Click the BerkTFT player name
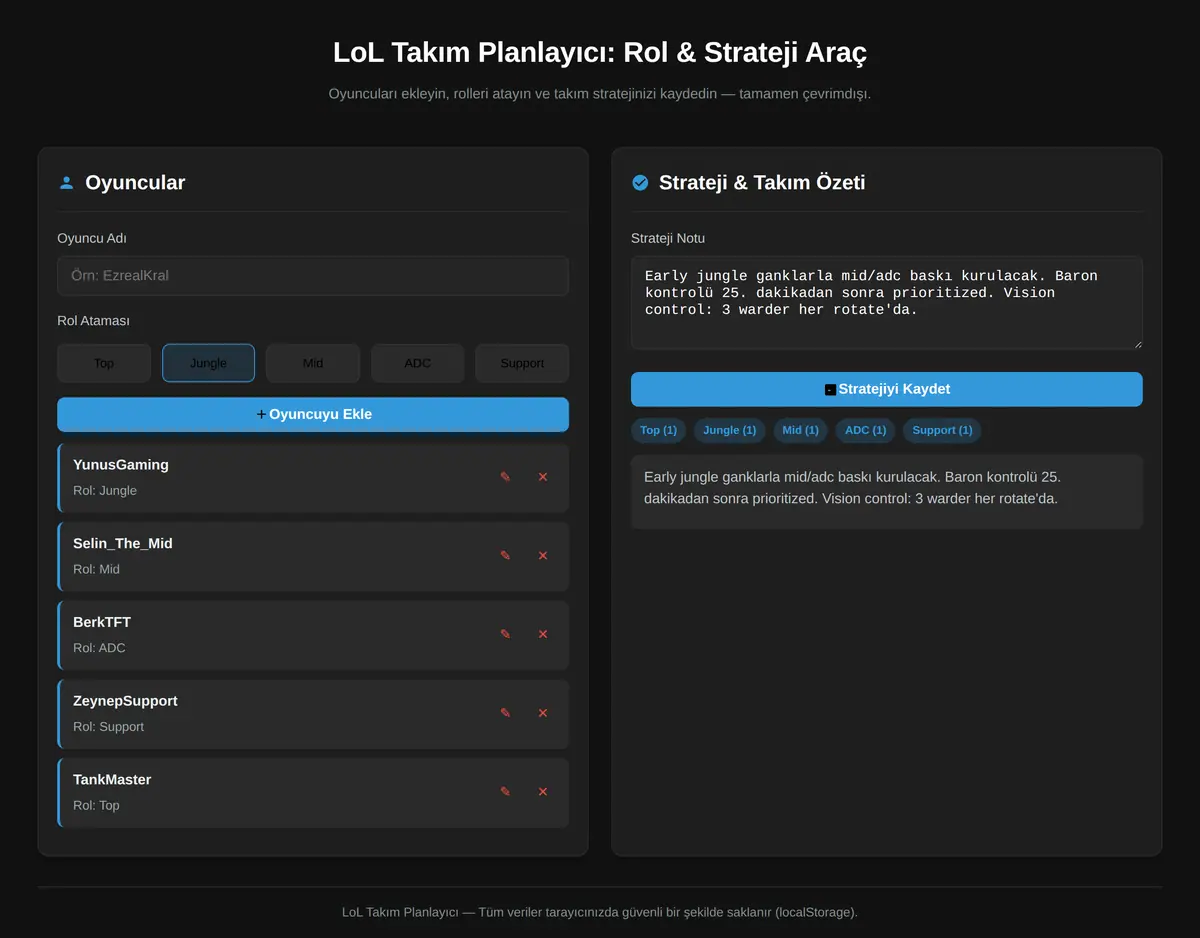The image size is (1200, 938). [102, 622]
